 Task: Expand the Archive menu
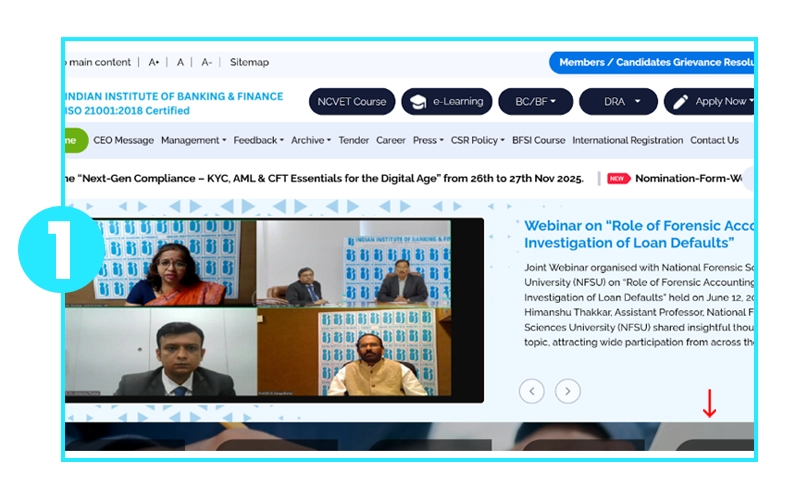pos(311,140)
